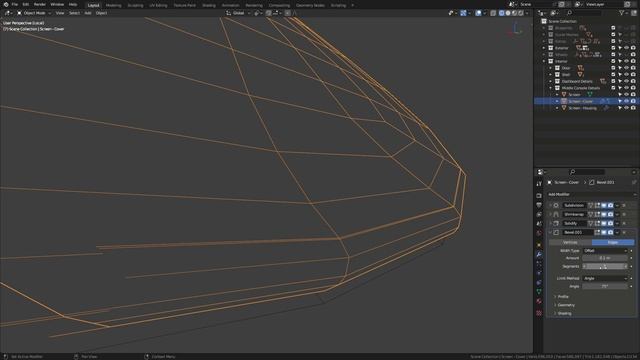The width and height of the screenshot is (640, 360).
Task: Select the Edges bevel affect button
Action: coord(613,242)
